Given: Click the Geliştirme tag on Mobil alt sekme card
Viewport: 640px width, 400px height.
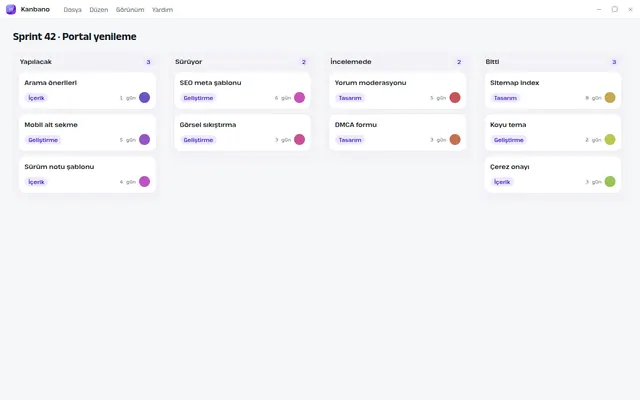Looking at the screenshot, I should [43, 140].
